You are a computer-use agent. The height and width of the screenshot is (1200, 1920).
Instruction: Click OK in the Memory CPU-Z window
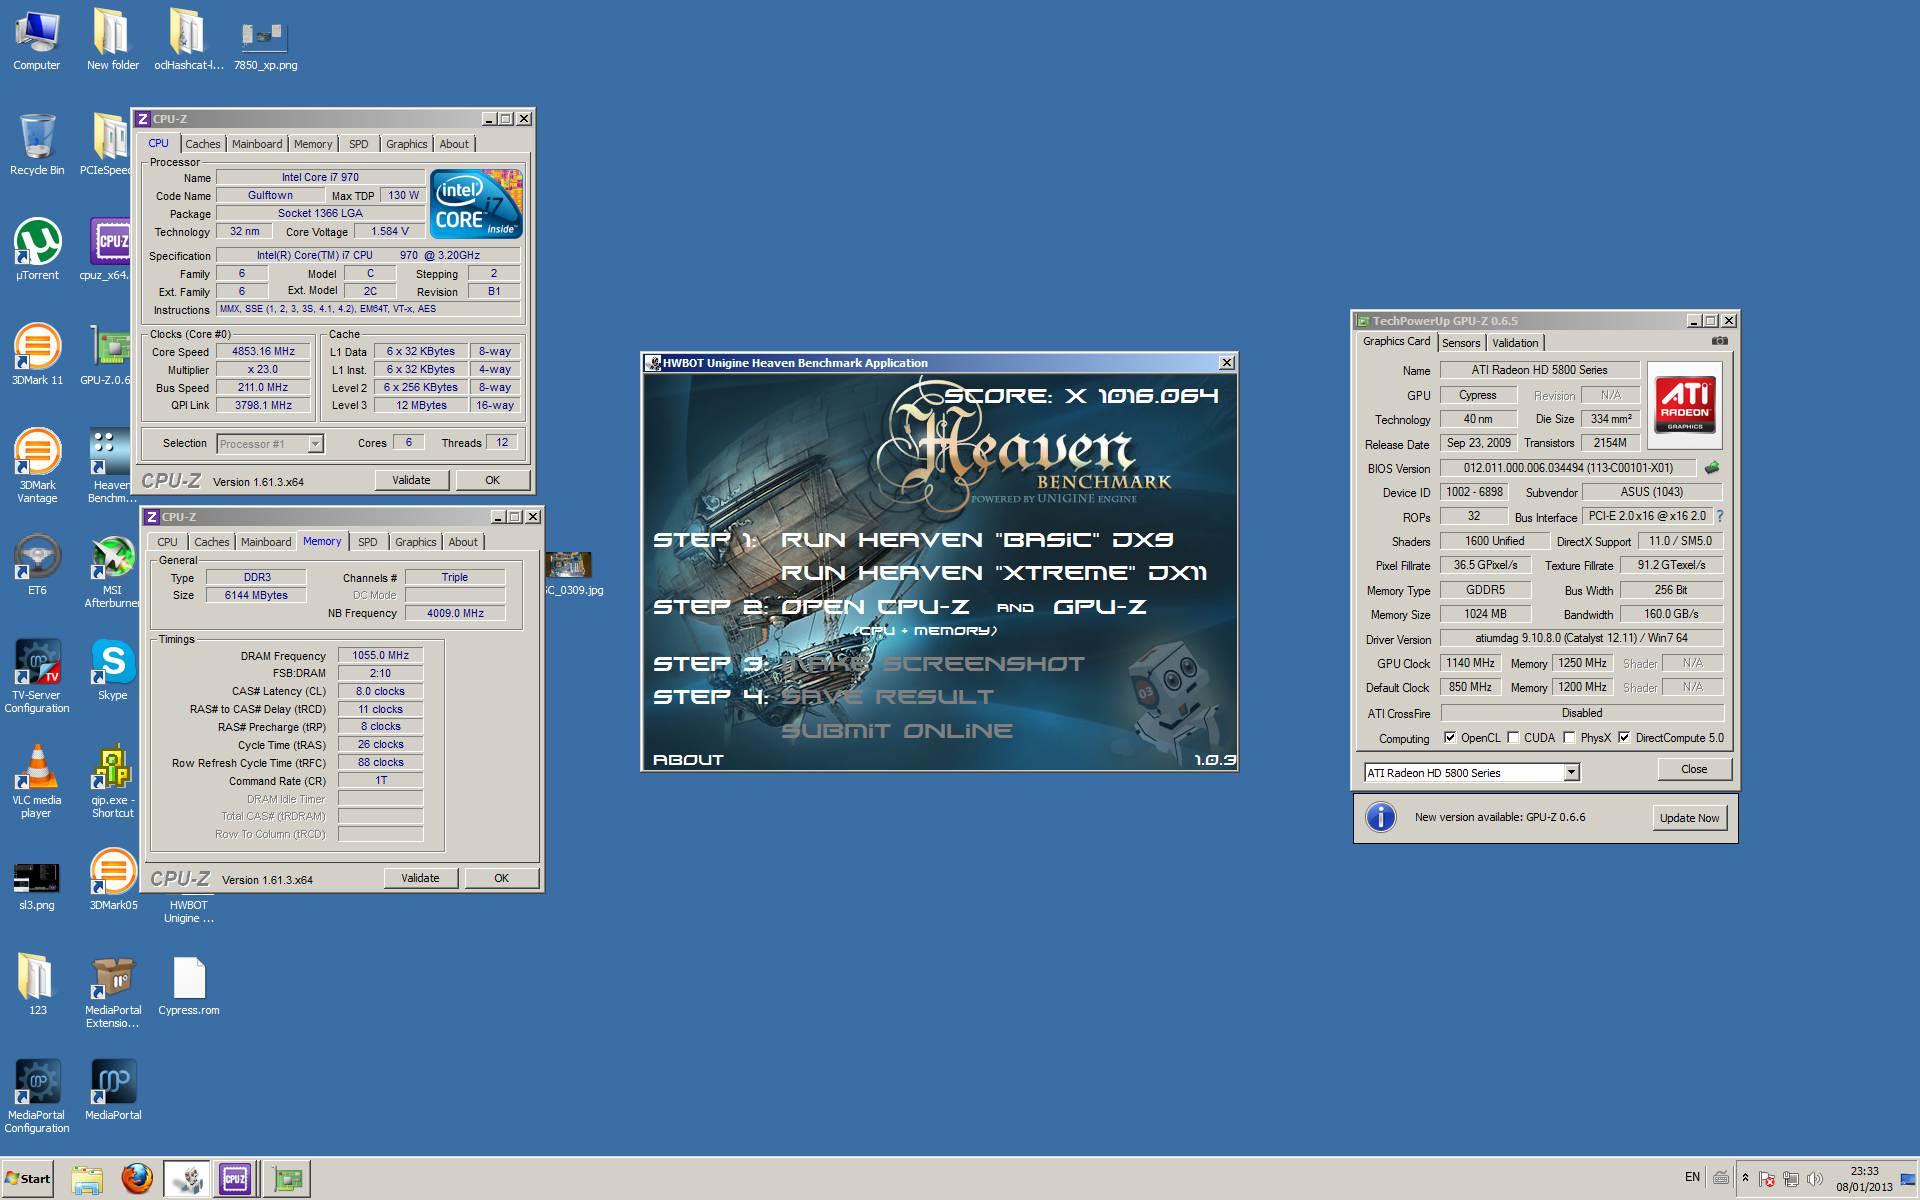click(501, 878)
